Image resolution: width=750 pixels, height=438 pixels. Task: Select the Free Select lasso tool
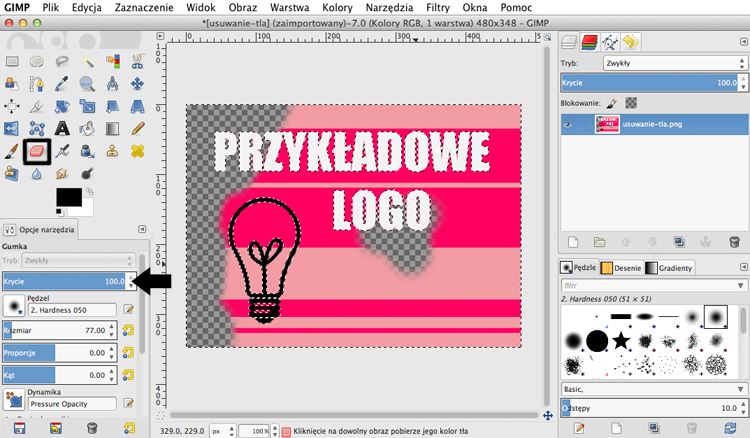[x=62, y=61]
